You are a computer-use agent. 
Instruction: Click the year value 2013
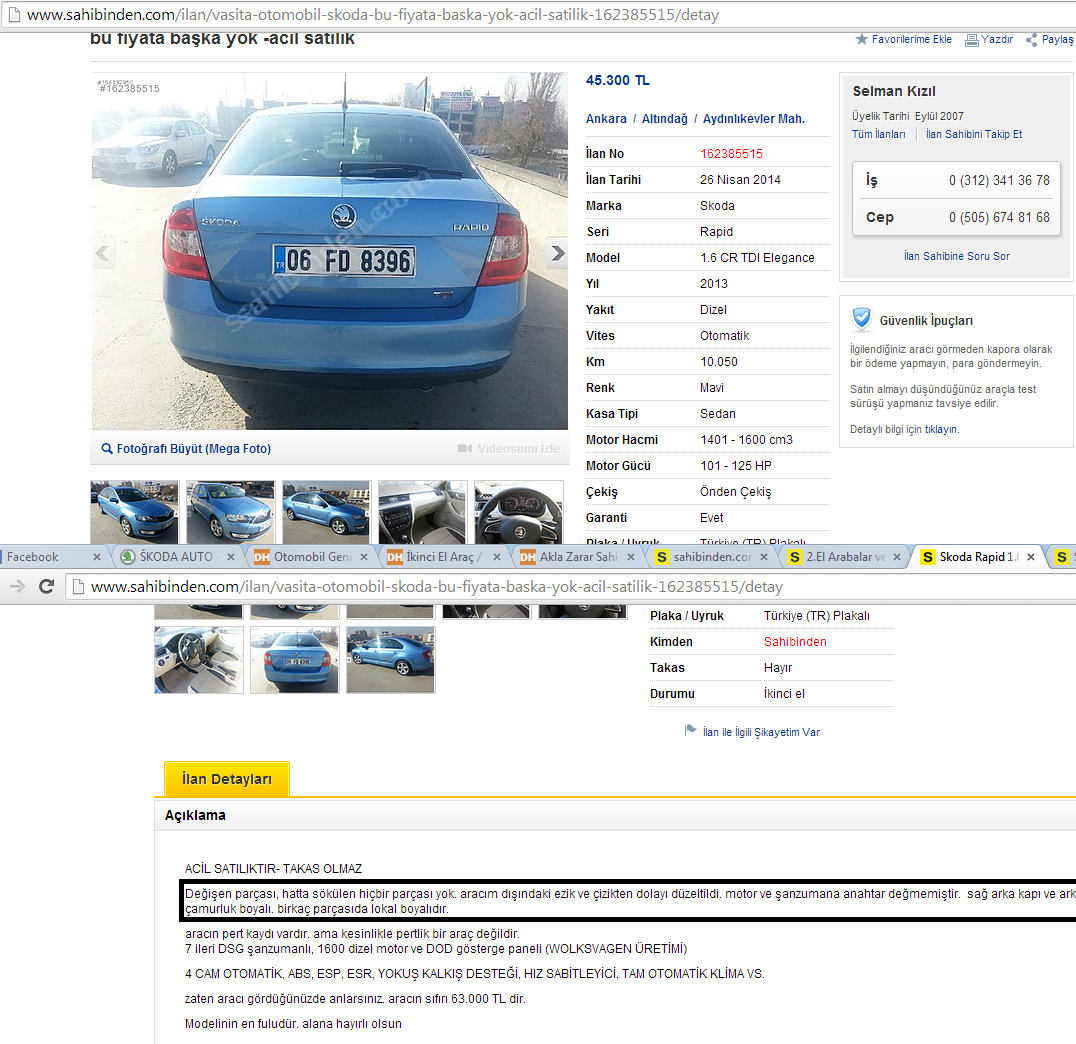click(714, 284)
